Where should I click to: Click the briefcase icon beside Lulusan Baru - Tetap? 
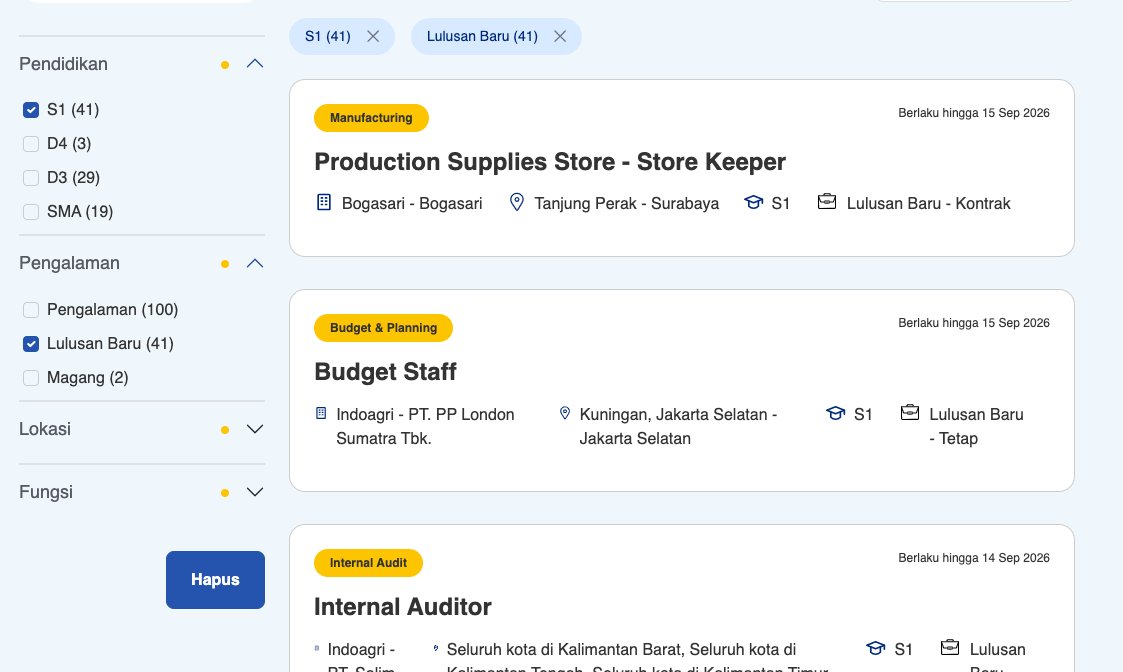(910, 413)
